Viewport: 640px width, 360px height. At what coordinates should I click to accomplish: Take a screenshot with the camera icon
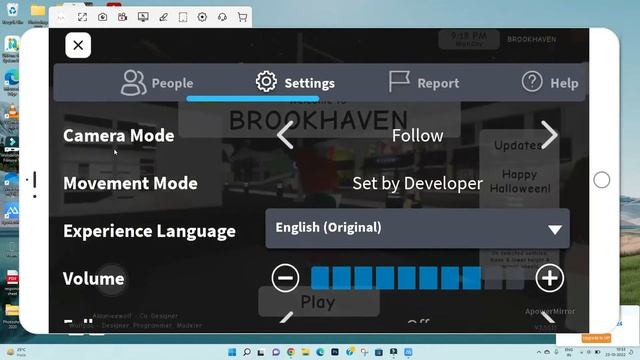click(x=102, y=17)
